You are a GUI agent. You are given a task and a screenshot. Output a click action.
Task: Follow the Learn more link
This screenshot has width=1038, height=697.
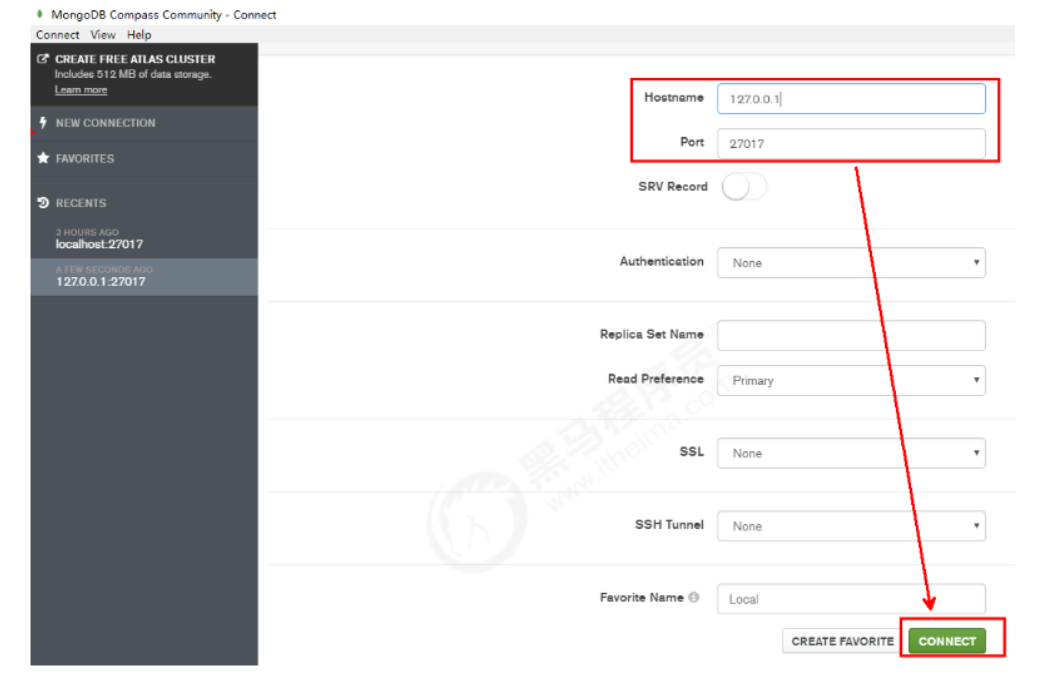(x=81, y=90)
